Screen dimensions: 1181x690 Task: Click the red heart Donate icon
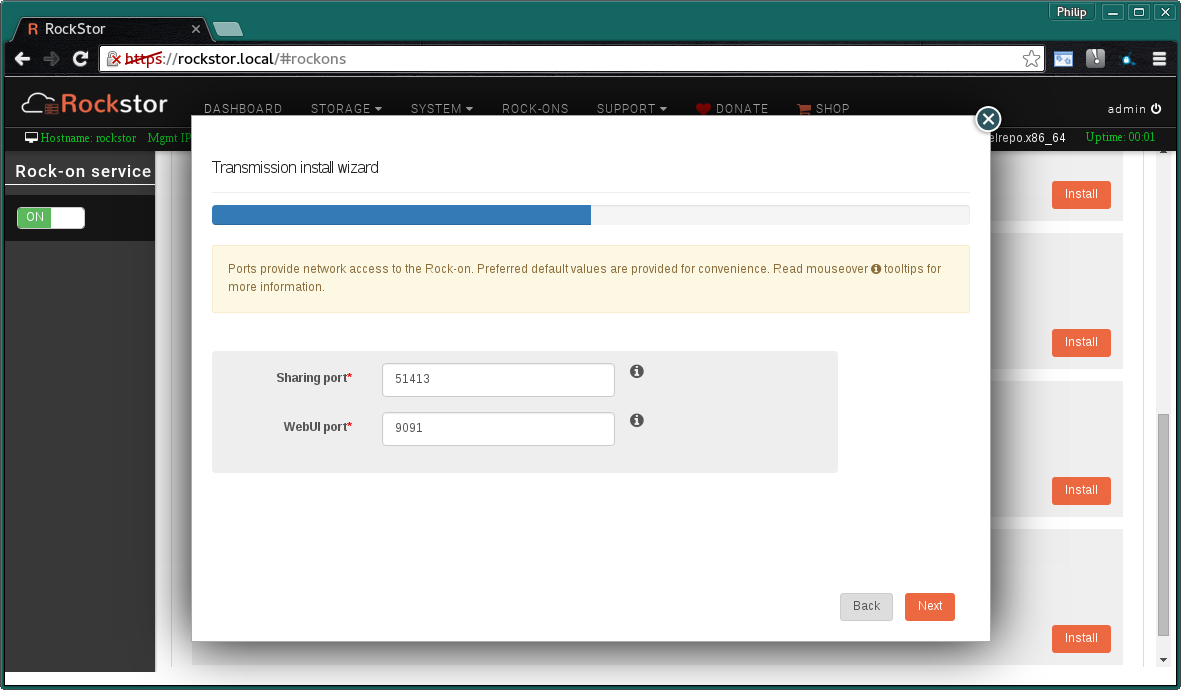(x=703, y=108)
